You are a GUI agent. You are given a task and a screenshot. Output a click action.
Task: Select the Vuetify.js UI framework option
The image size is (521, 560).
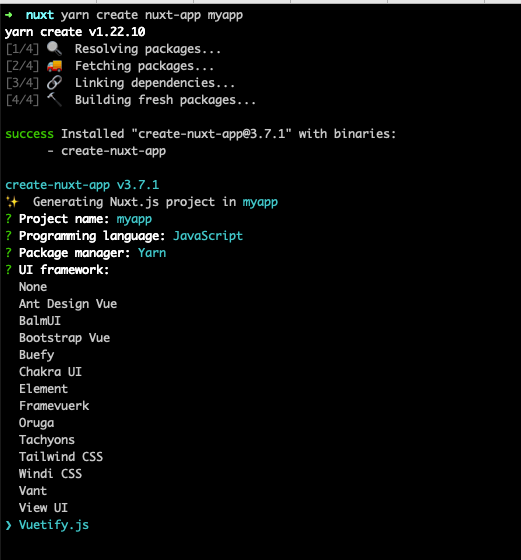pos(54,525)
